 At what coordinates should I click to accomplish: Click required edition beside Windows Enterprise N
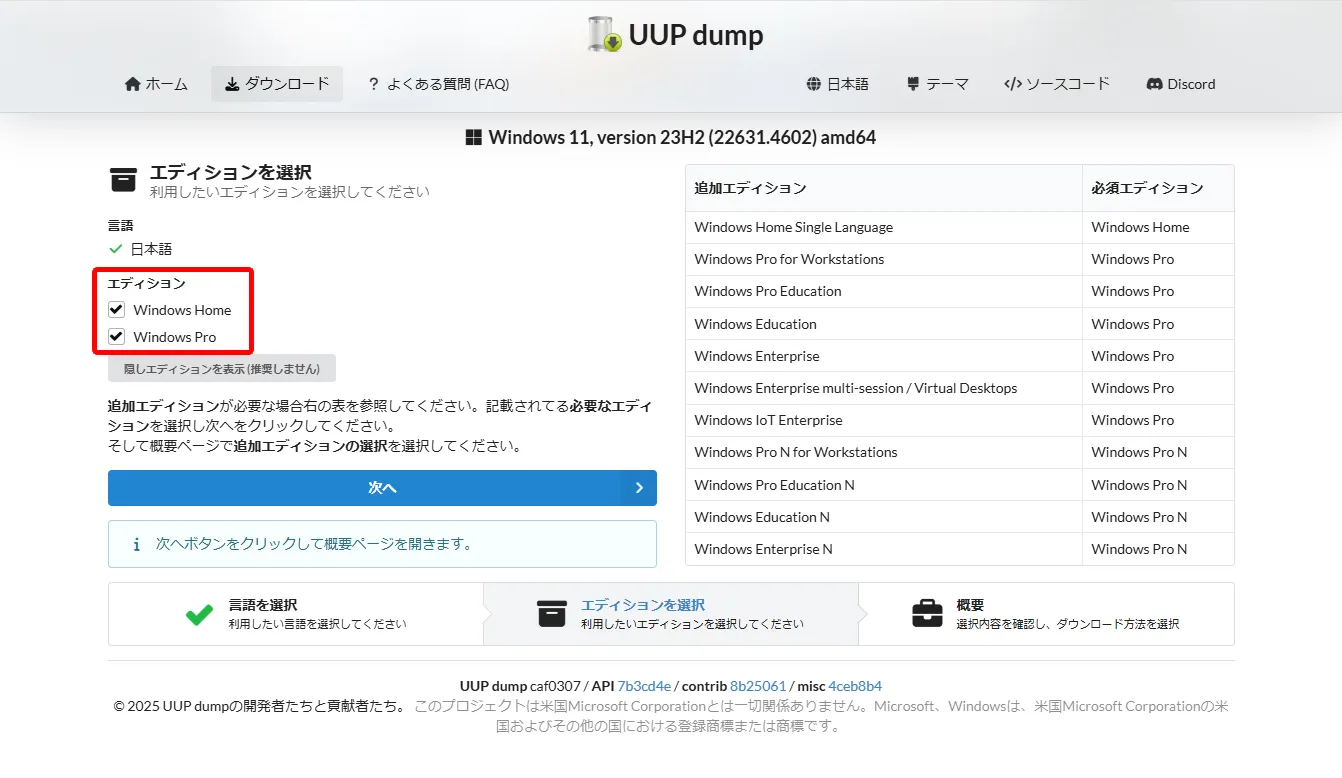(x=1158, y=549)
